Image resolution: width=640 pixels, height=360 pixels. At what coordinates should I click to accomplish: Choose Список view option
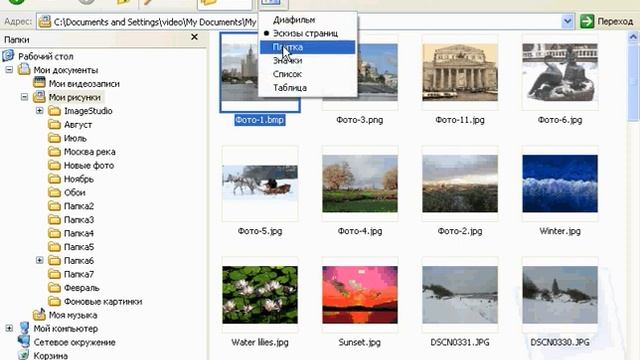307,74
